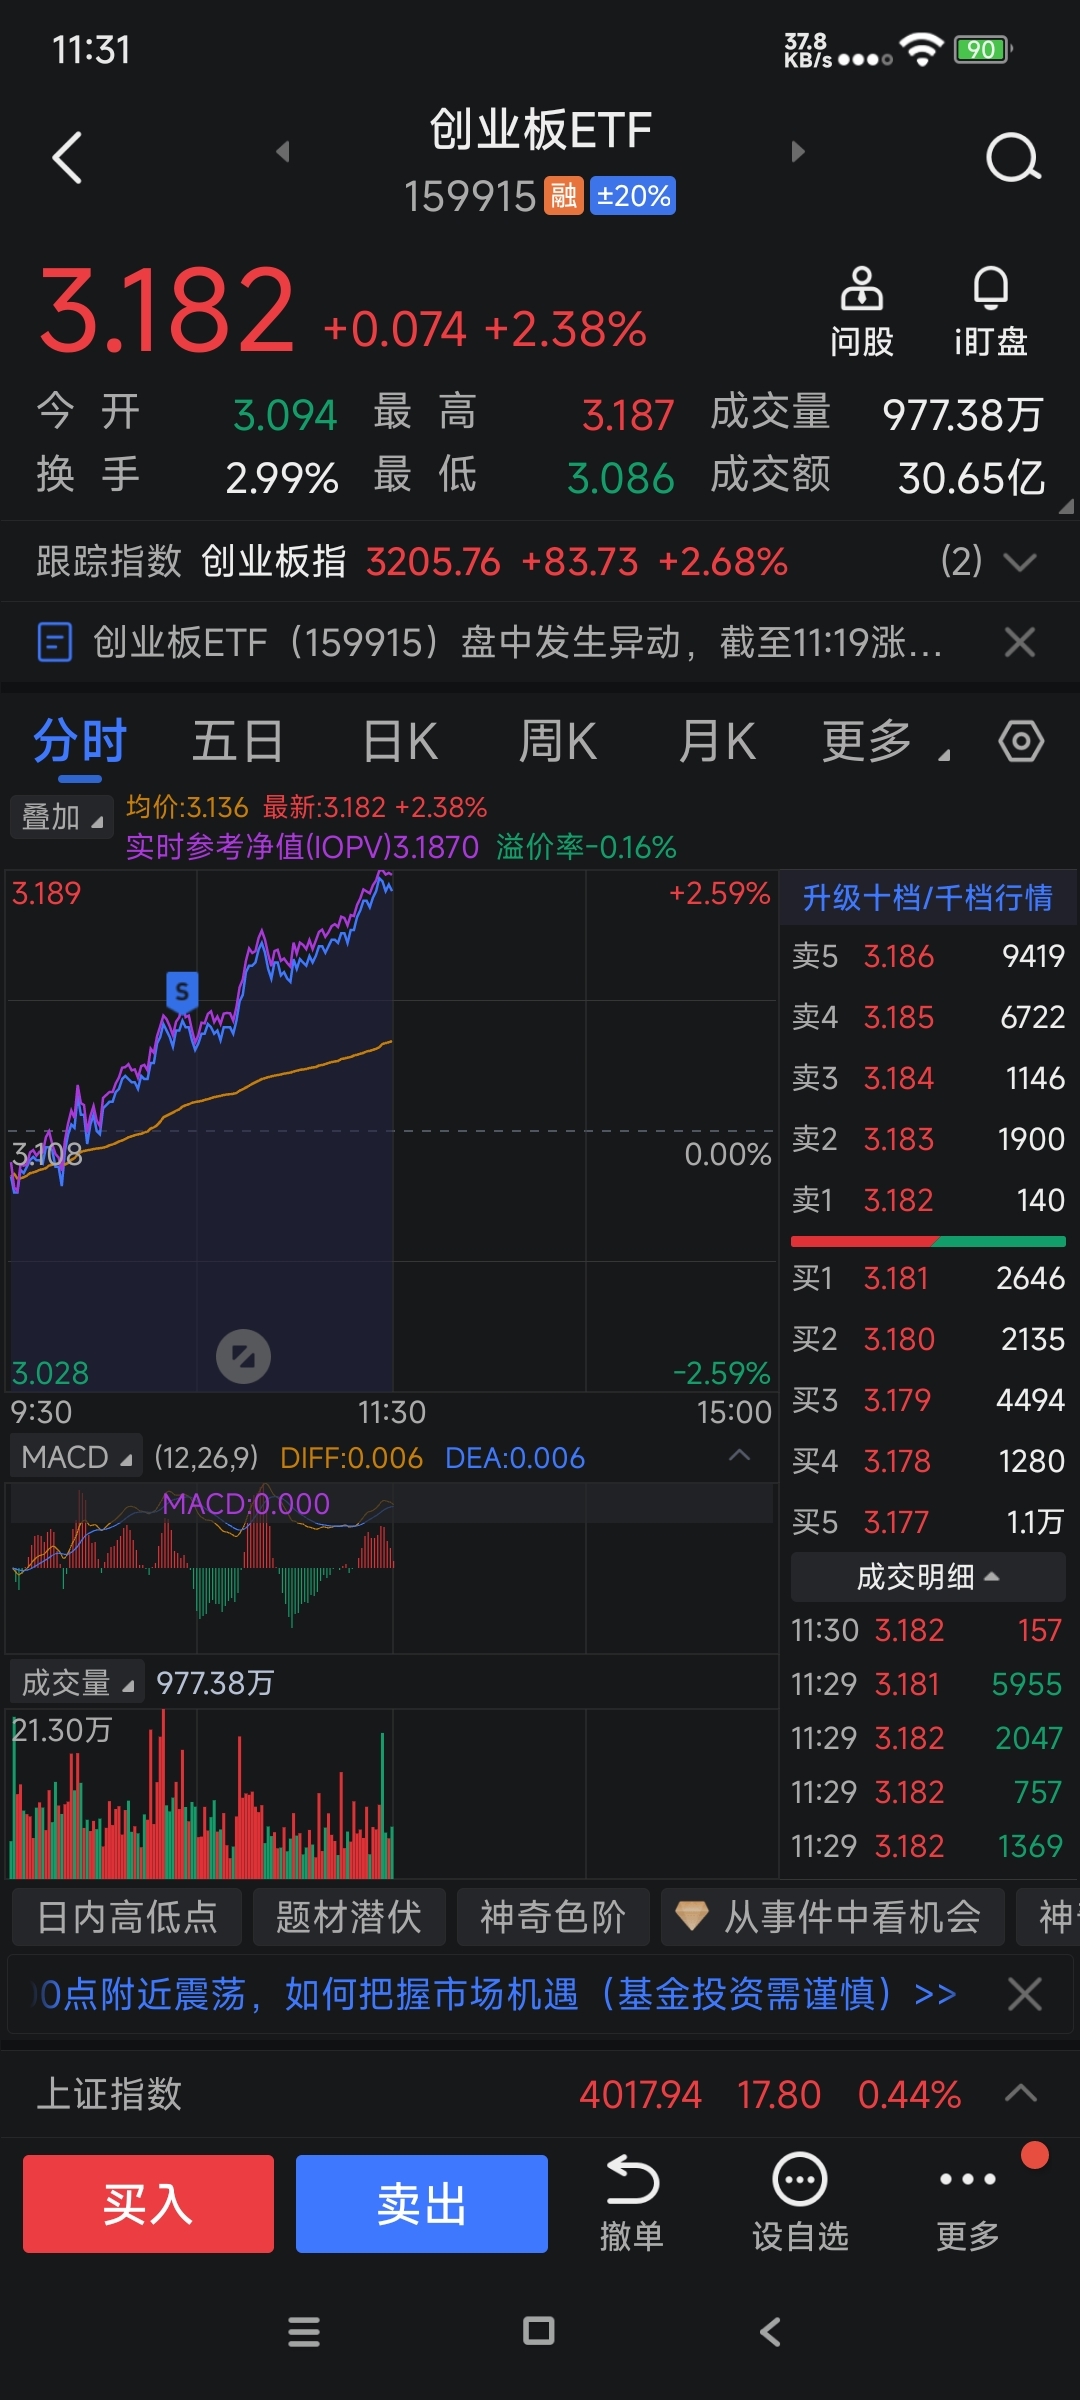This screenshot has width=1080, height=2400.
Task: Switch to previous stock with left triangle
Action: click(283, 151)
